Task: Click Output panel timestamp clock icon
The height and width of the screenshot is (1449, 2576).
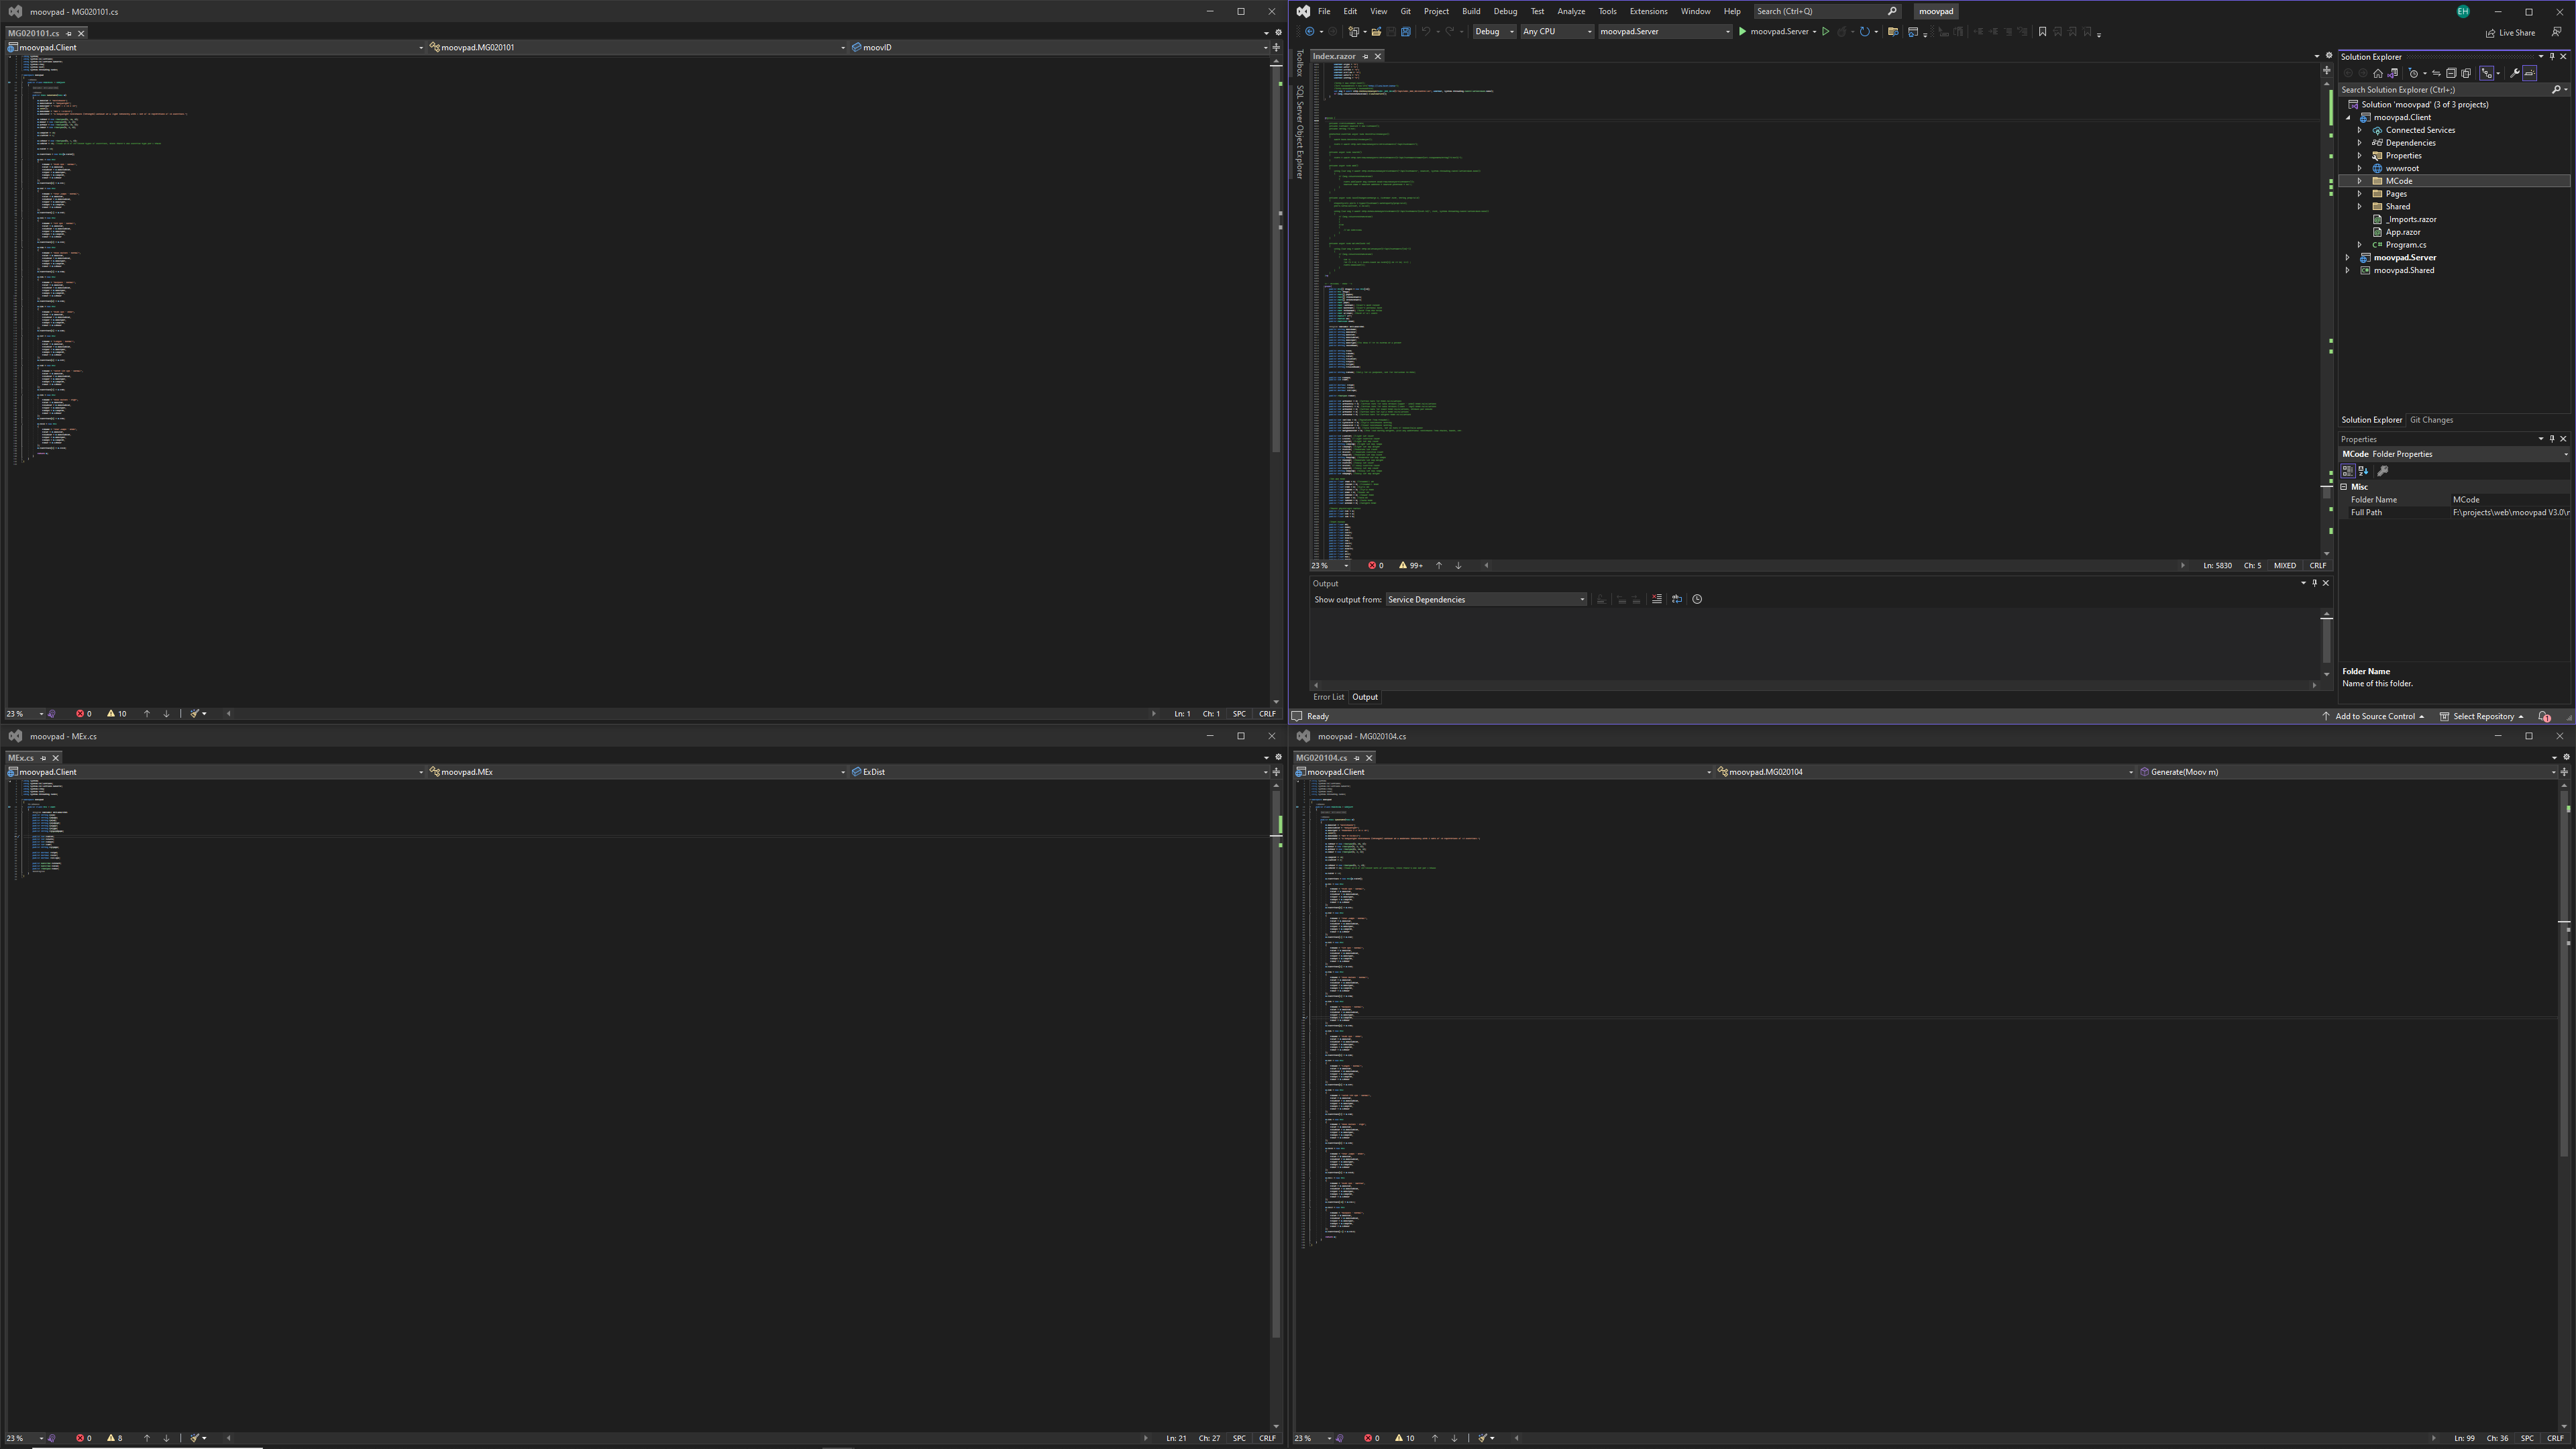Action: [1697, 599]
